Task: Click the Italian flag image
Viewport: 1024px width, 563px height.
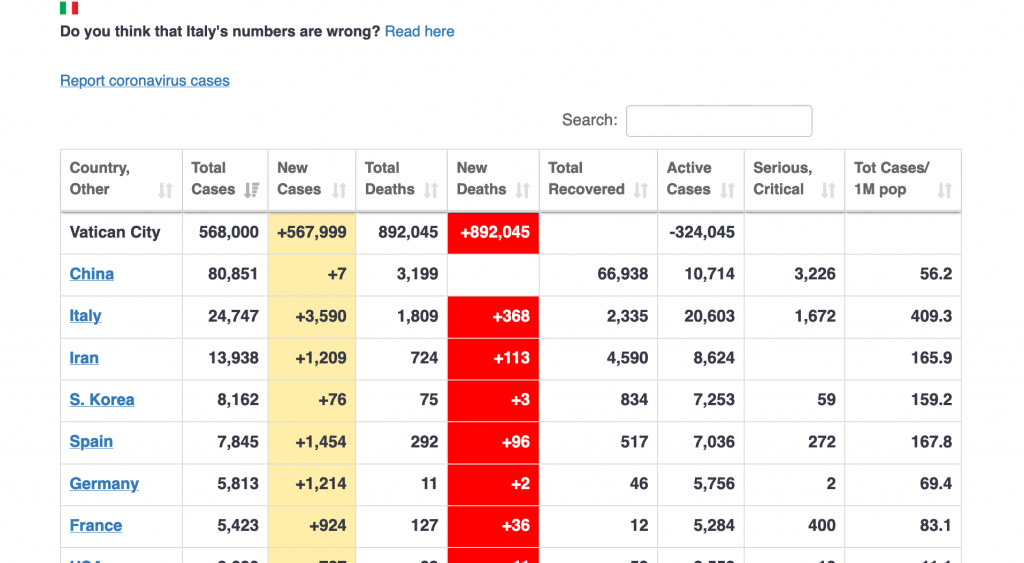Action: [69, 8]
